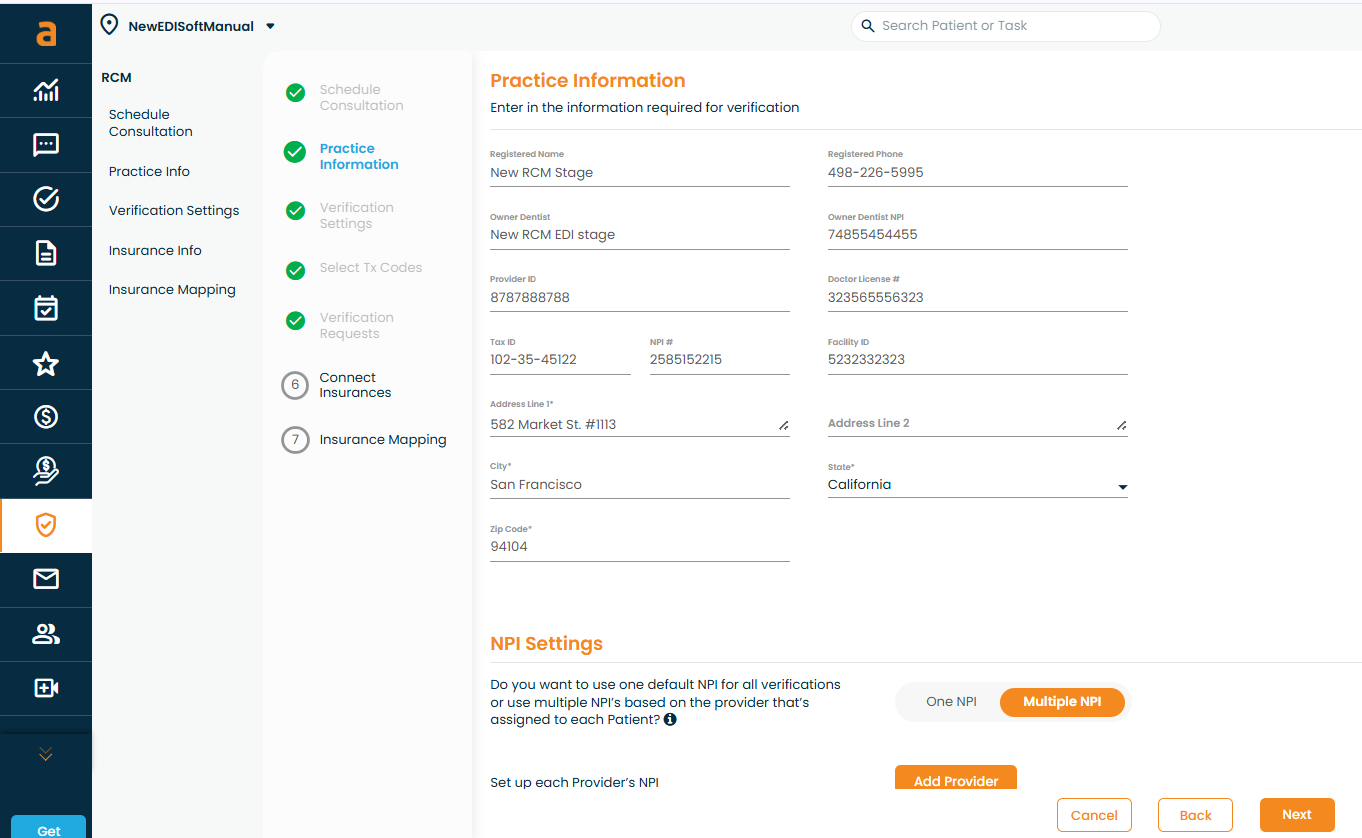
Task: Open the State dropdown showing California
Action: (977, 485)
